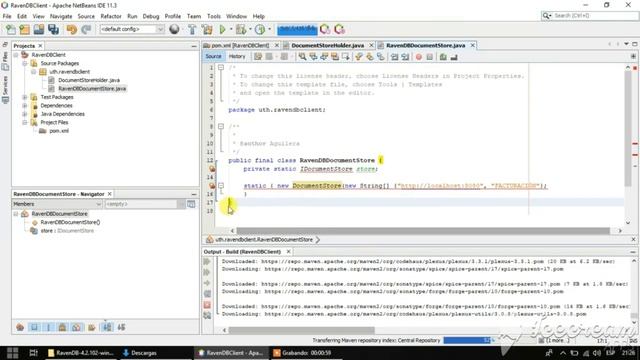Click the Save All toolbar icon
The width and height of the screenshot is (640, 360).
click(53, 29)
